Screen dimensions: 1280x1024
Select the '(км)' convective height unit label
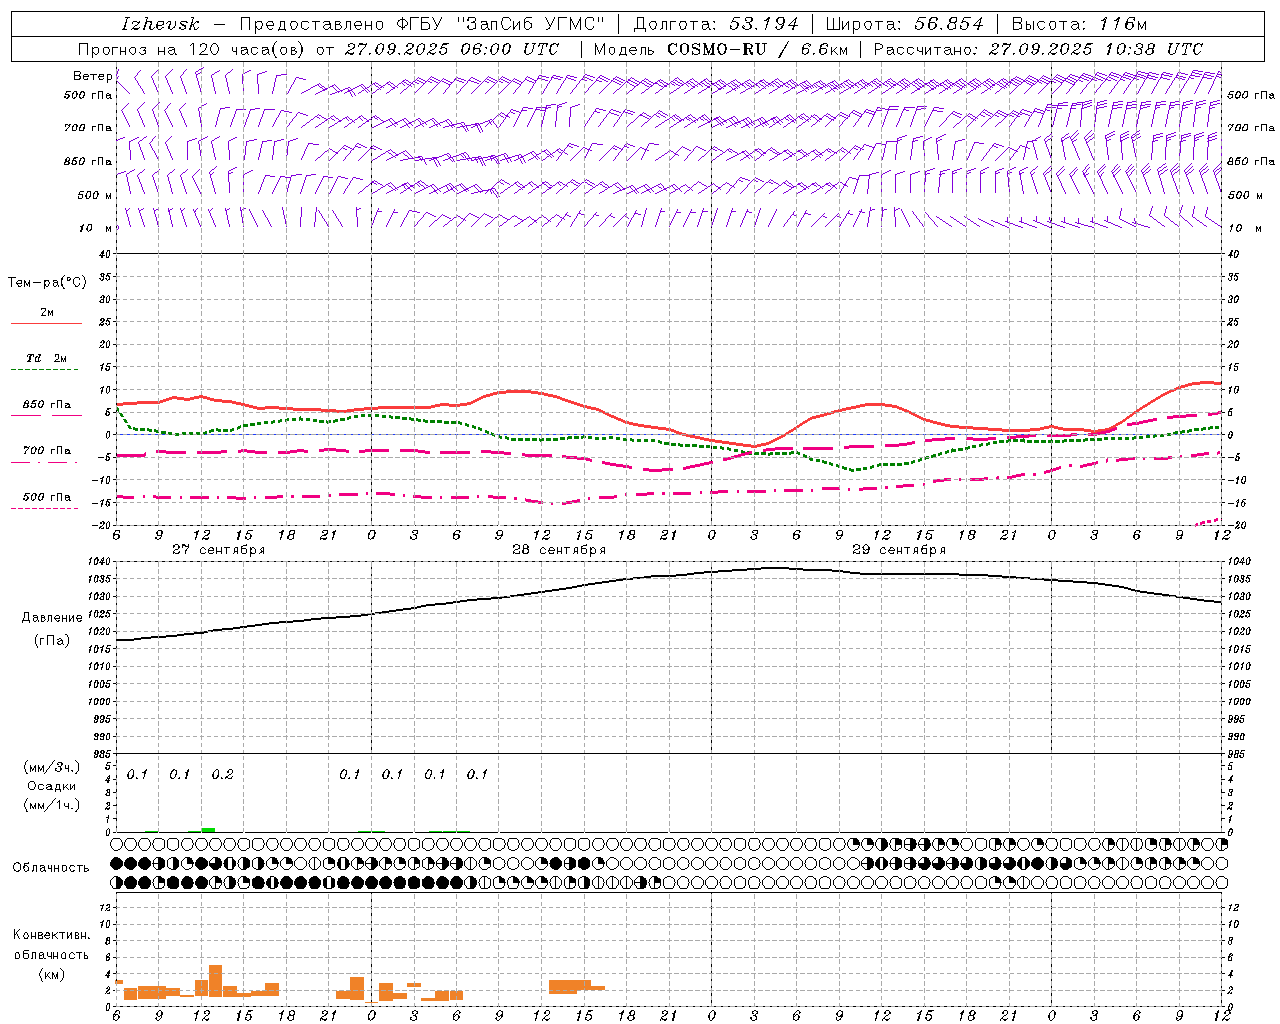click(52, 974)
